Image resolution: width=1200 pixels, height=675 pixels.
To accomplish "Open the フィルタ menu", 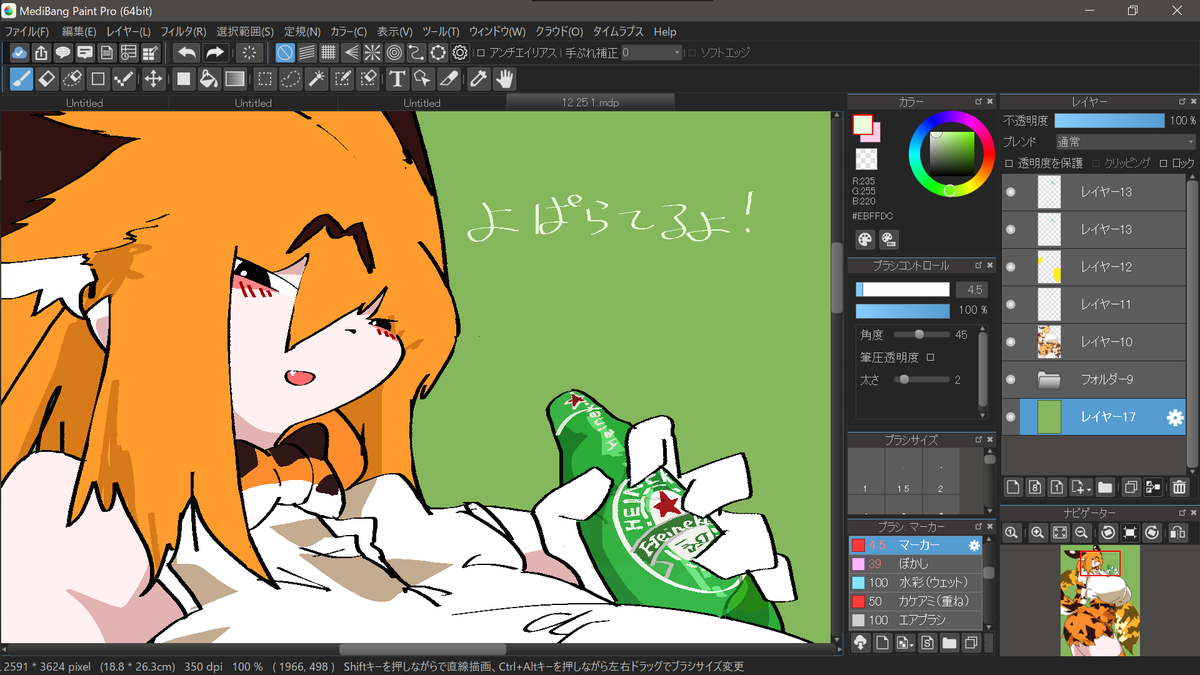I will point(183,31).
